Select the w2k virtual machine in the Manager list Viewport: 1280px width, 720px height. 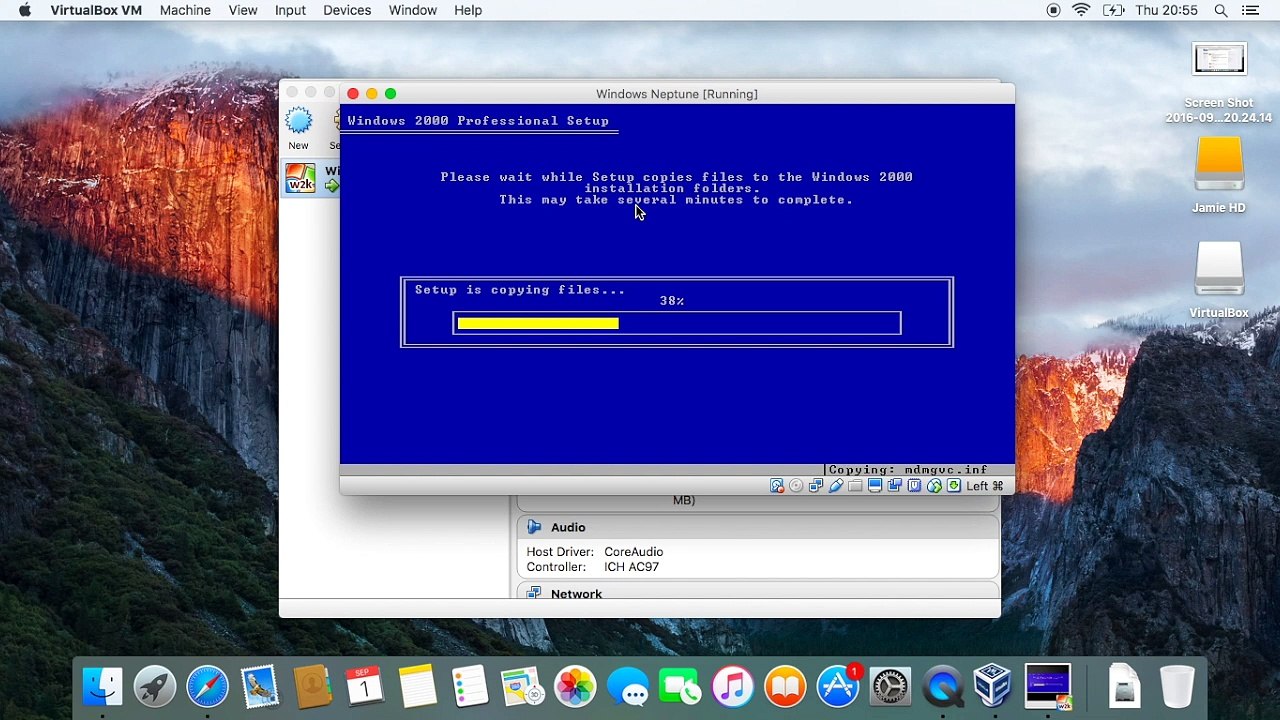[x=311, y=179]
